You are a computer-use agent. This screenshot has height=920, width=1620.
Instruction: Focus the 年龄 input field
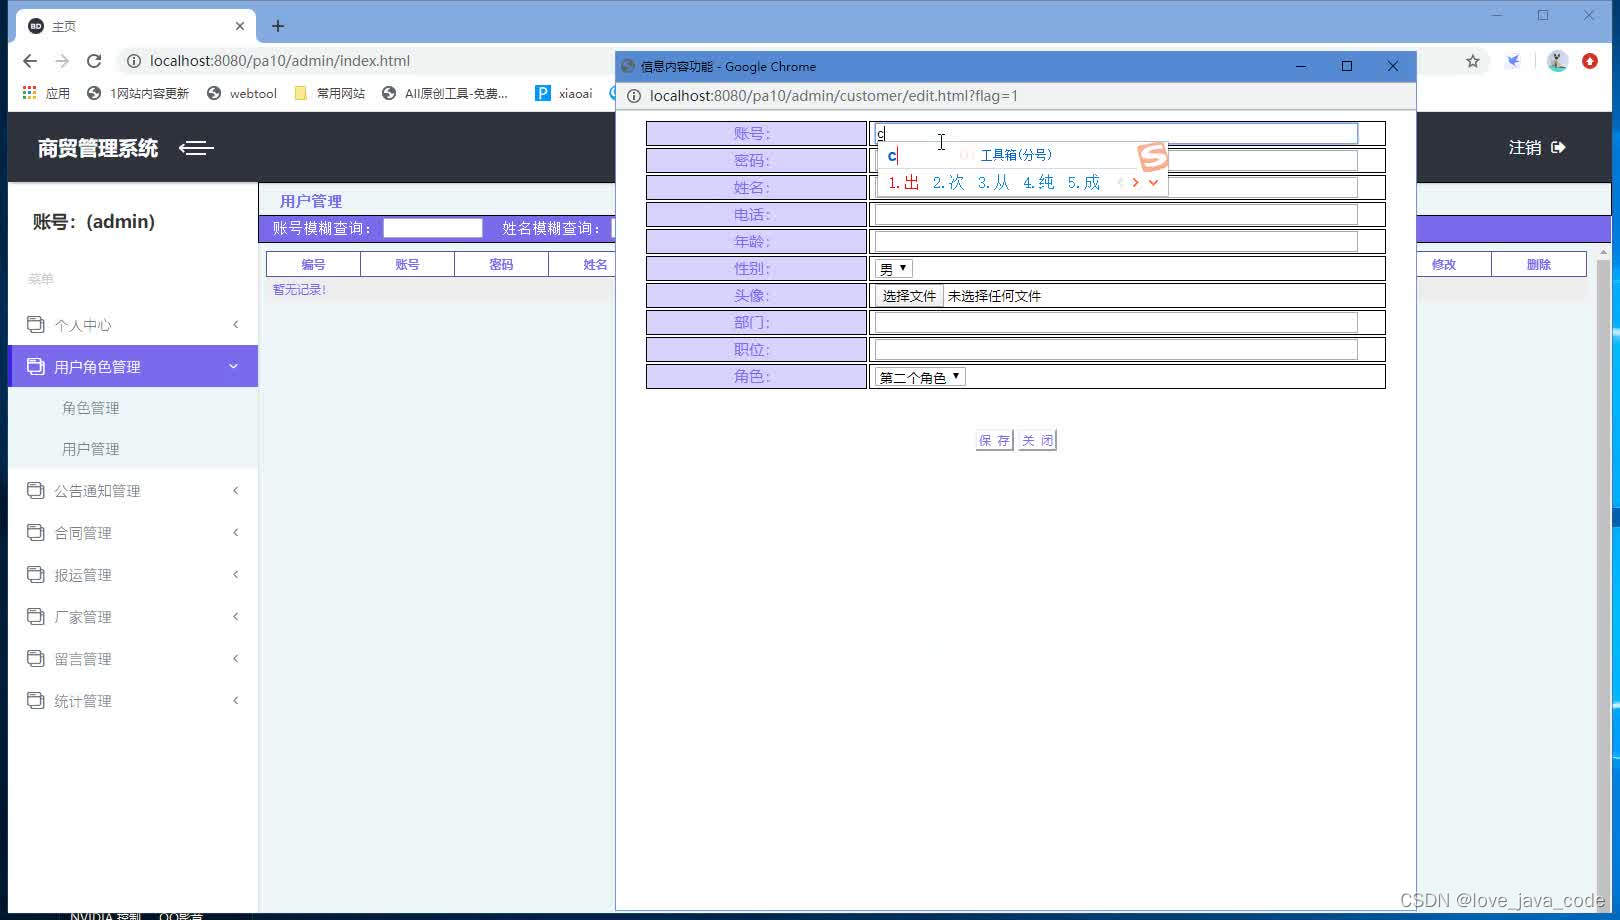tap(1116, 241)
